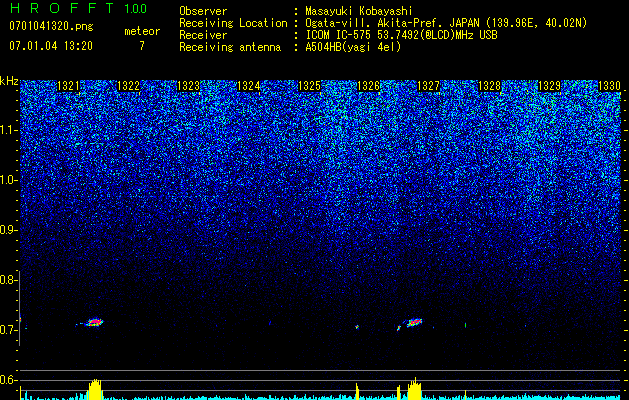
Task: Select the file name 0701041320.png
Action: [51, 26]
